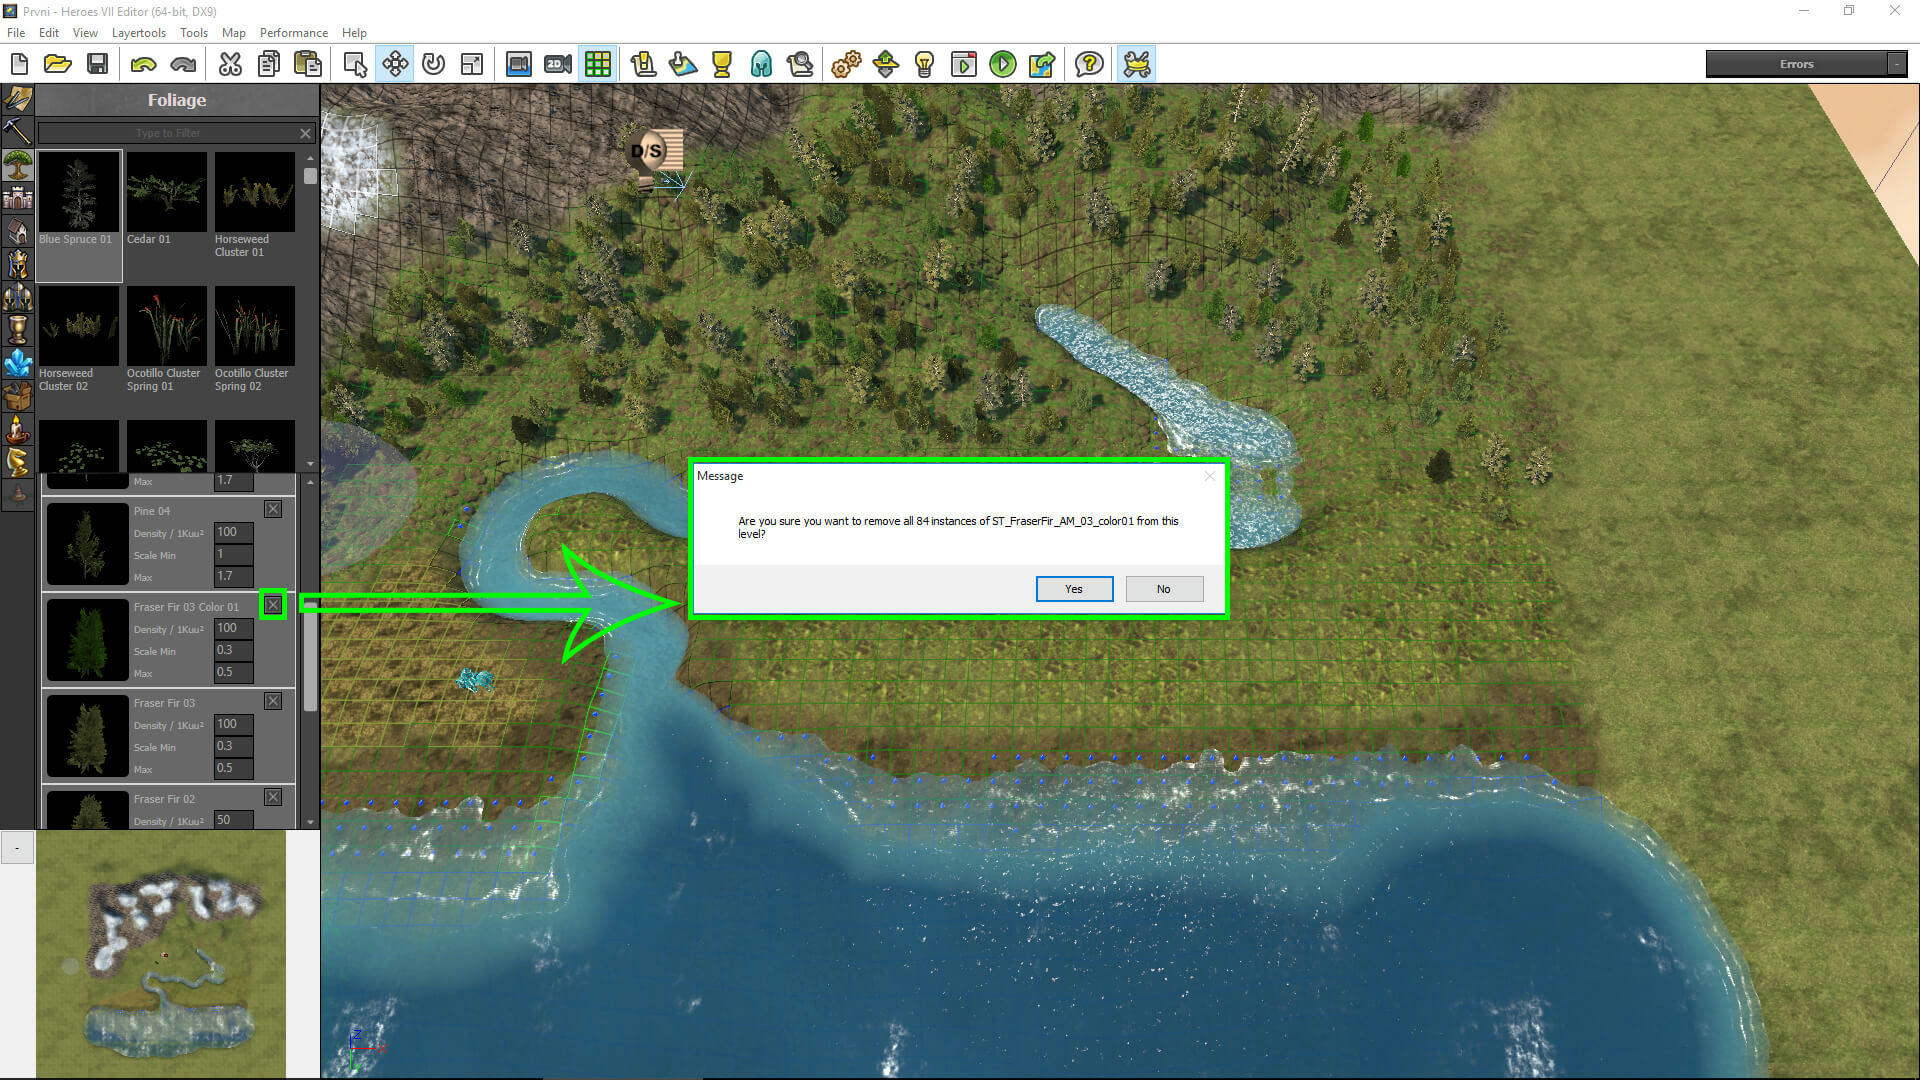Open the Tools menu
1920x1080 pixels.
194,33
